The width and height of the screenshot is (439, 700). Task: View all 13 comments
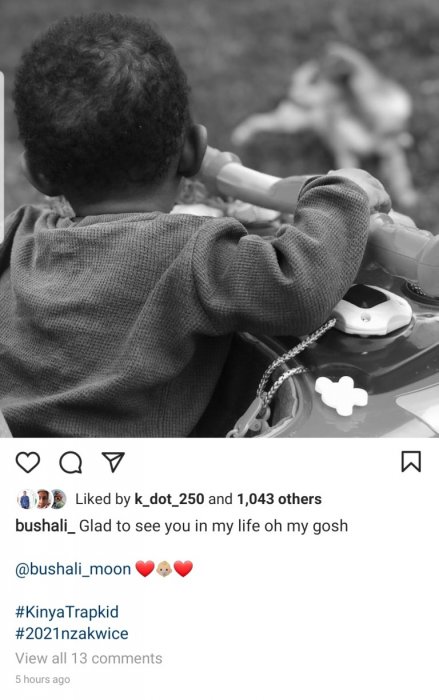89,658
